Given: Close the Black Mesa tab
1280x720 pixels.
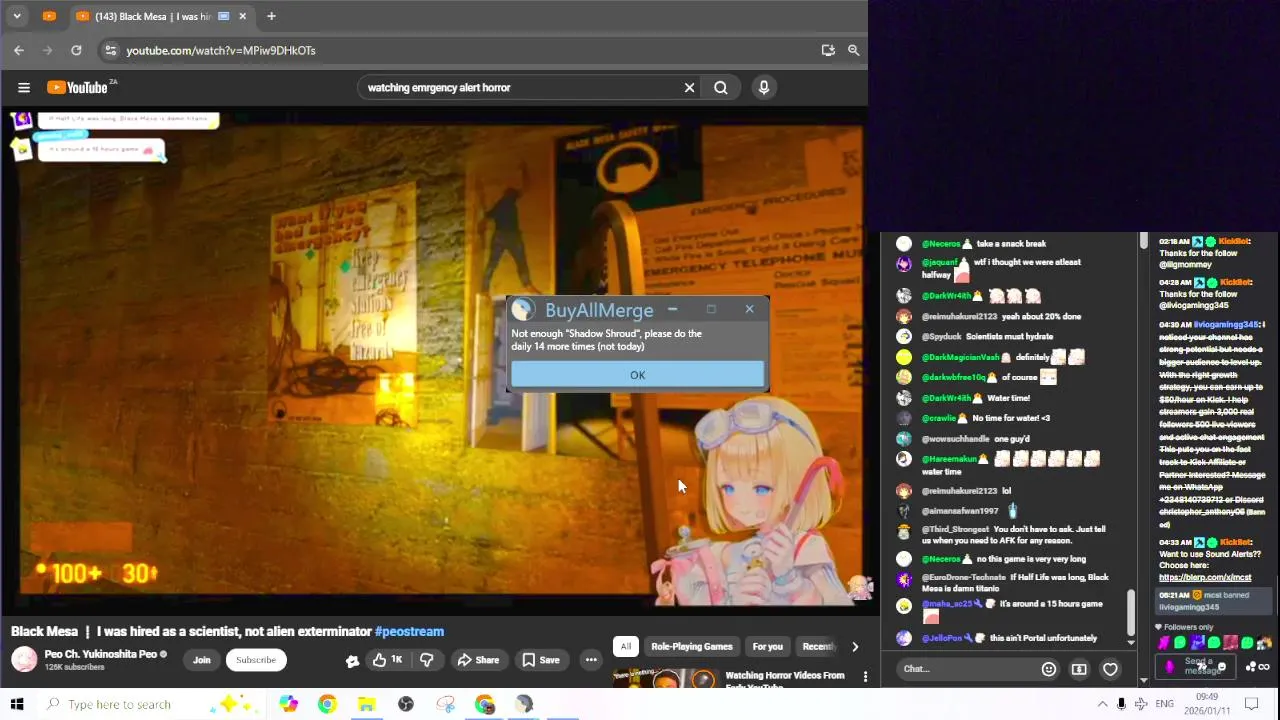Looking at the screenshot, I should coord(242,16).
